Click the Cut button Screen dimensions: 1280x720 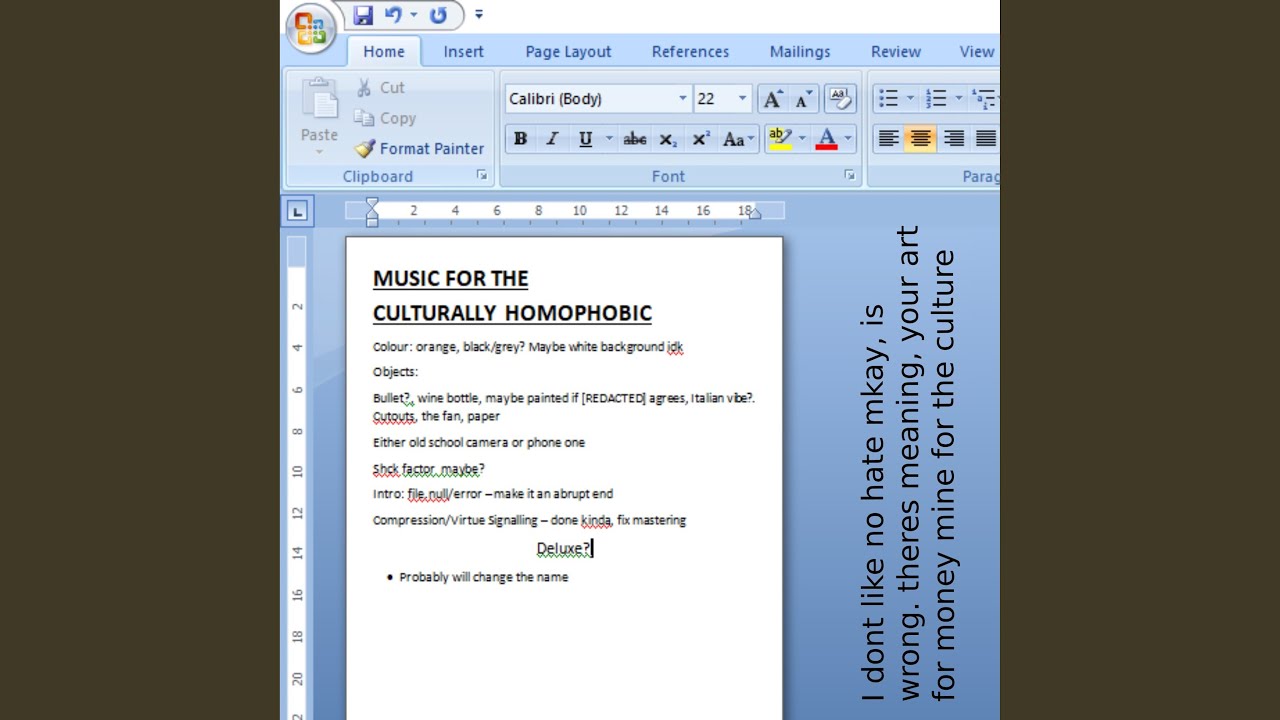(380, 88)
